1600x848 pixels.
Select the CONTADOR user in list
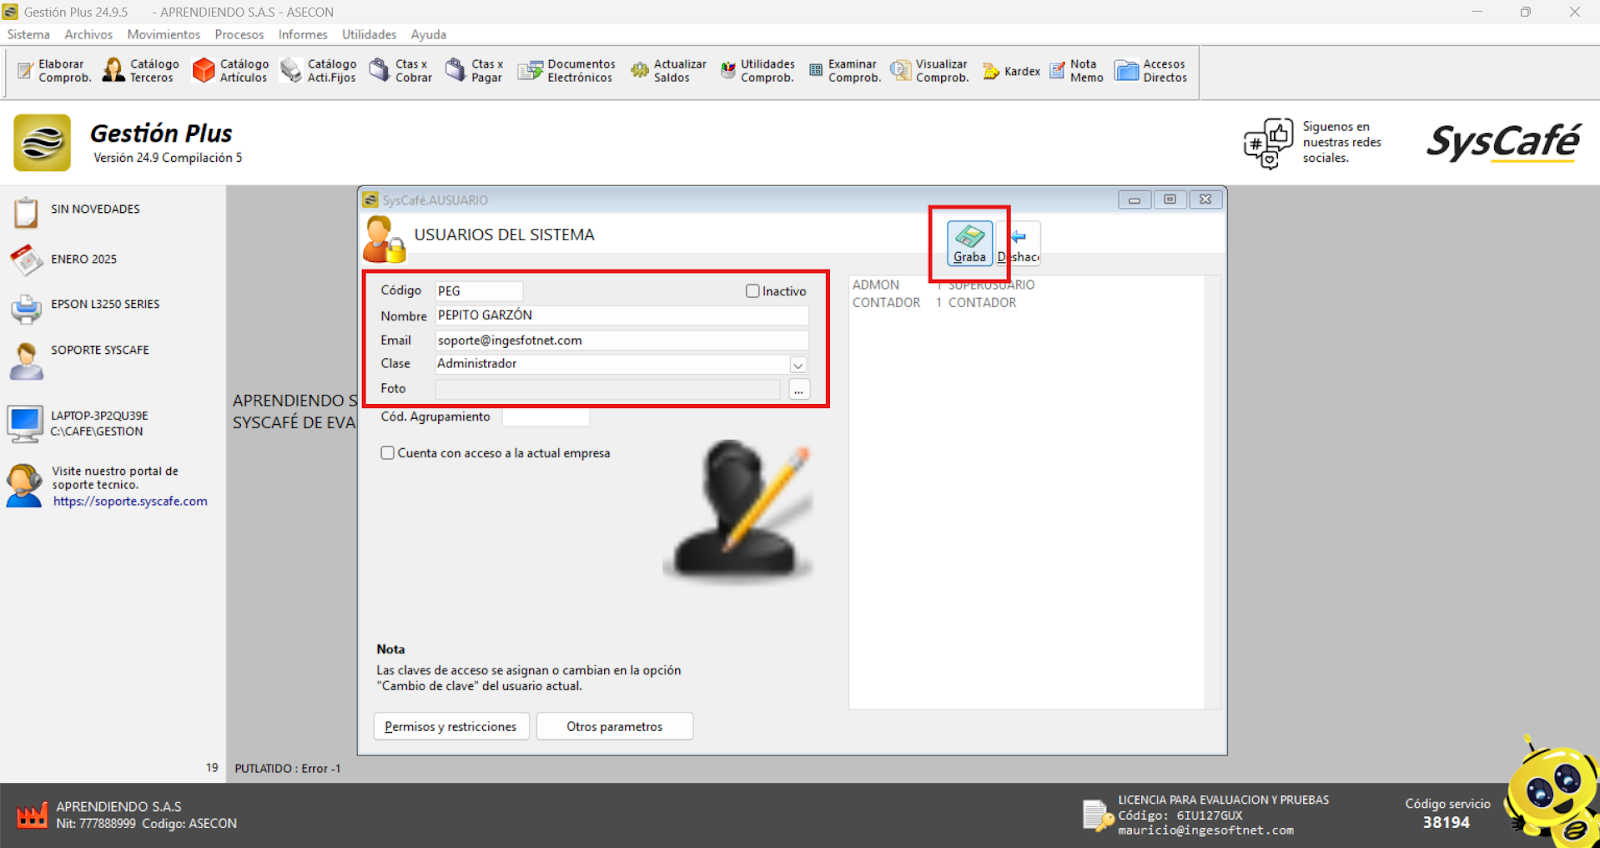point(886,303)
